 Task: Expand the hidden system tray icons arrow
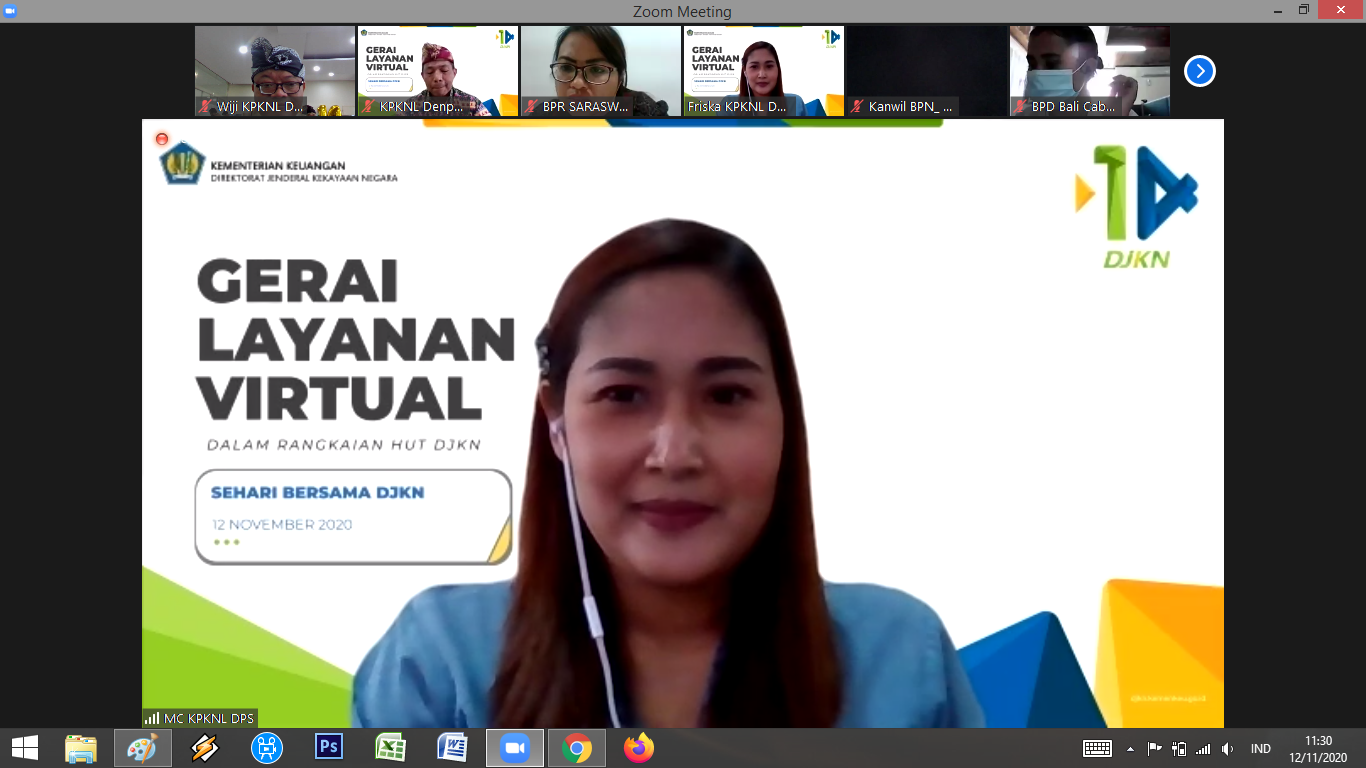[x=1131, y=749]
